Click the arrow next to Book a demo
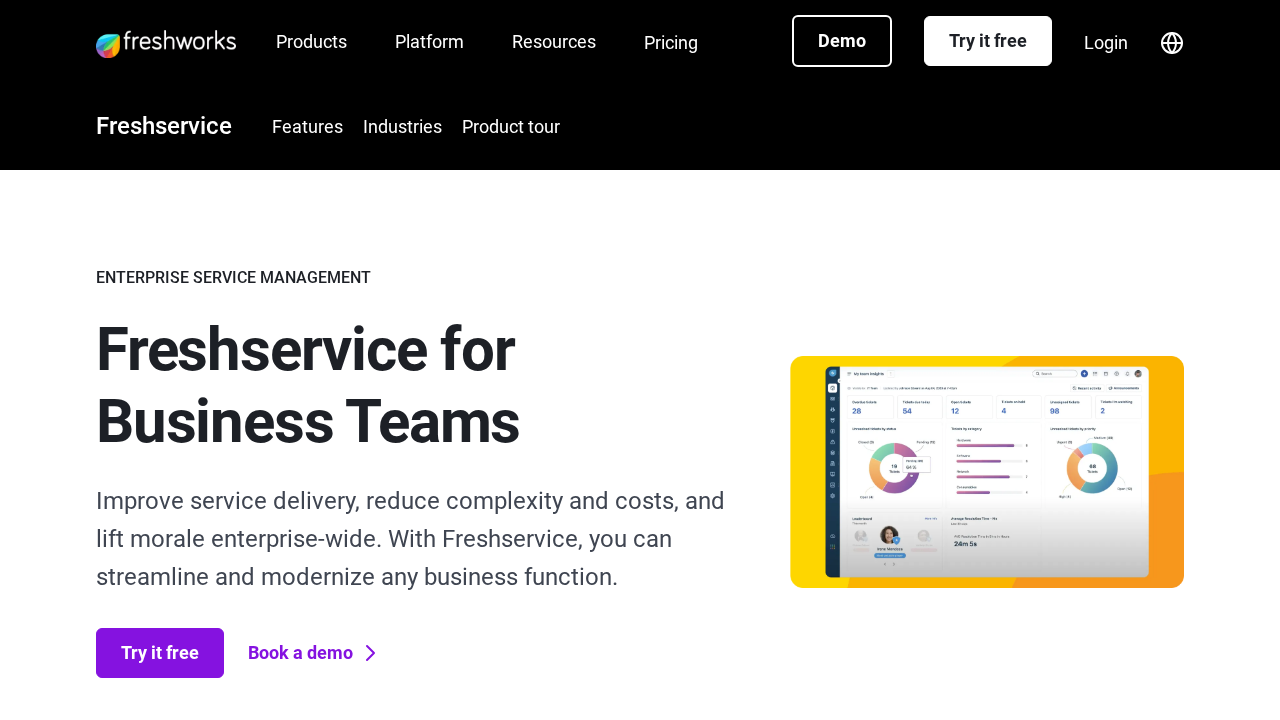The image size is (1280, 720). tap(370, 653)
